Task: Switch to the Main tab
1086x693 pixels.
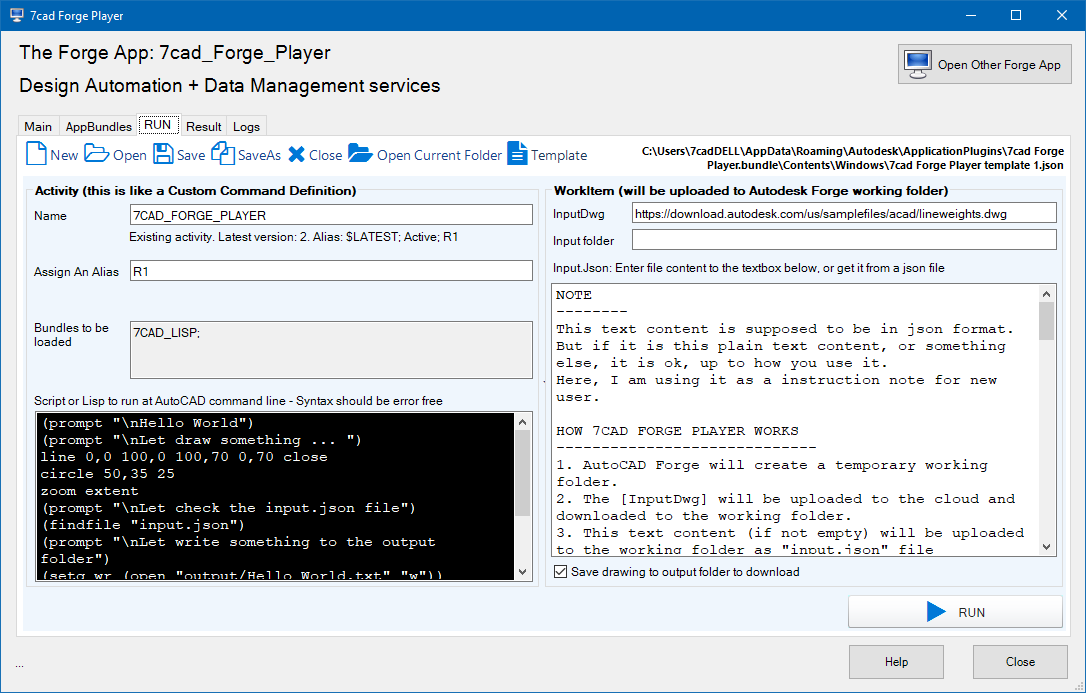Action: [38, 127]
